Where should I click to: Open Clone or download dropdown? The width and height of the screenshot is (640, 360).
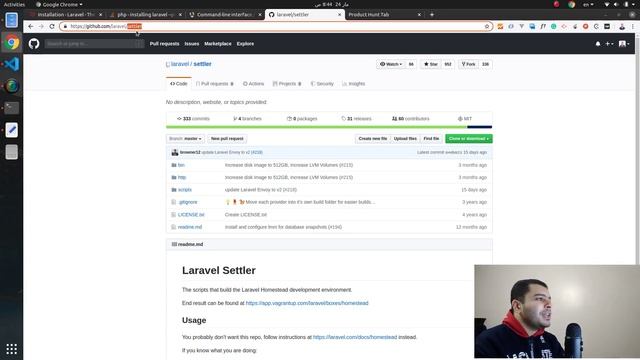coord(469,138)
